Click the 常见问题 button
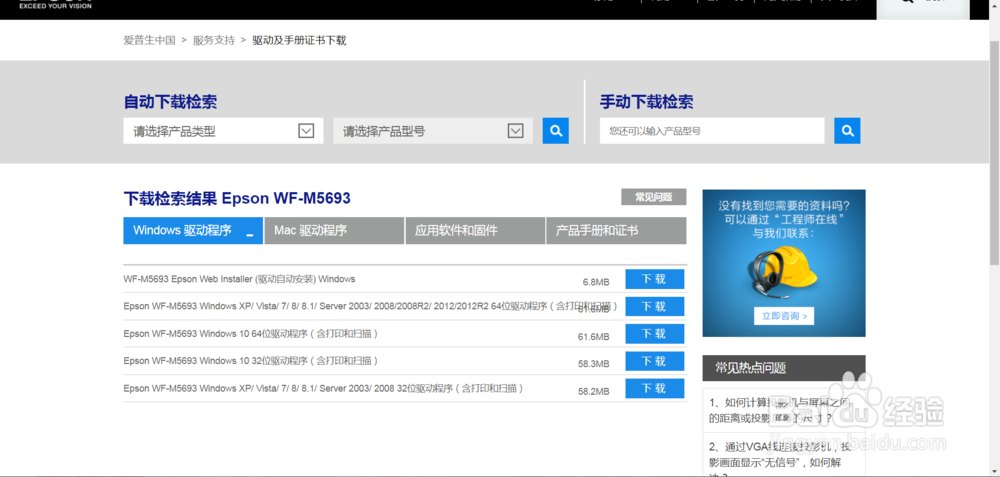The width and height of the screenshot is (1000, 477). [654, 197]
